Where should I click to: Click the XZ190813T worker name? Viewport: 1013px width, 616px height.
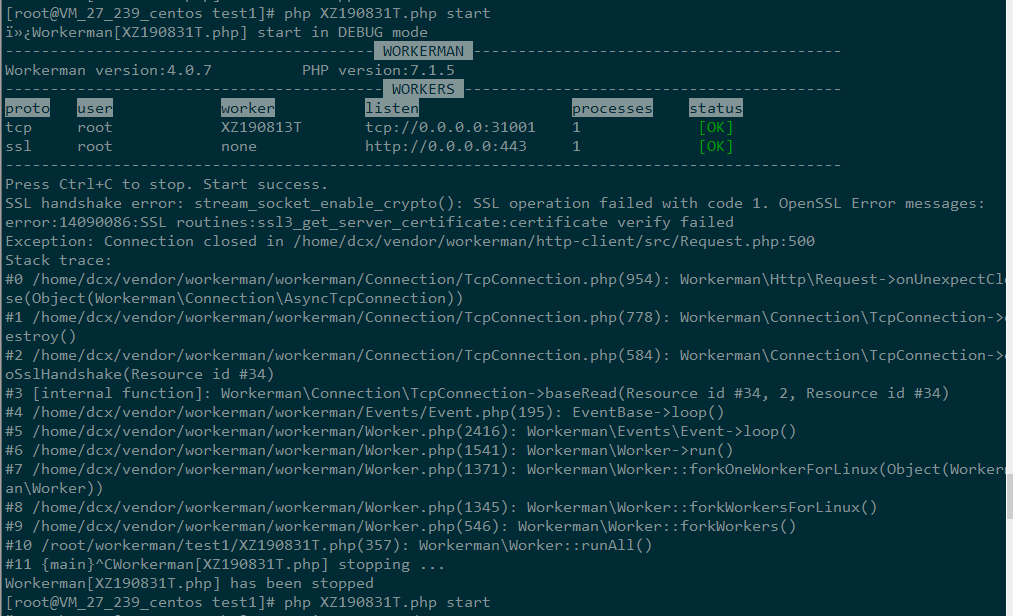(261, 127)
